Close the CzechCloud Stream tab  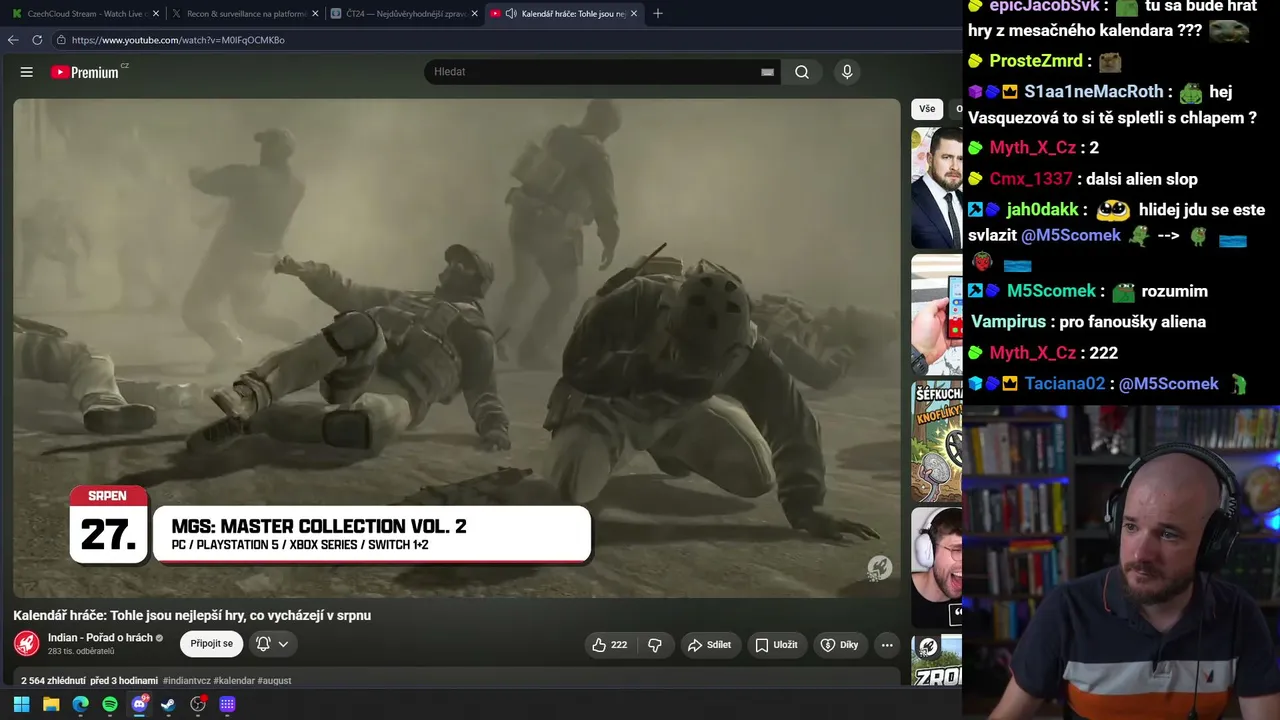click(155, 14)
